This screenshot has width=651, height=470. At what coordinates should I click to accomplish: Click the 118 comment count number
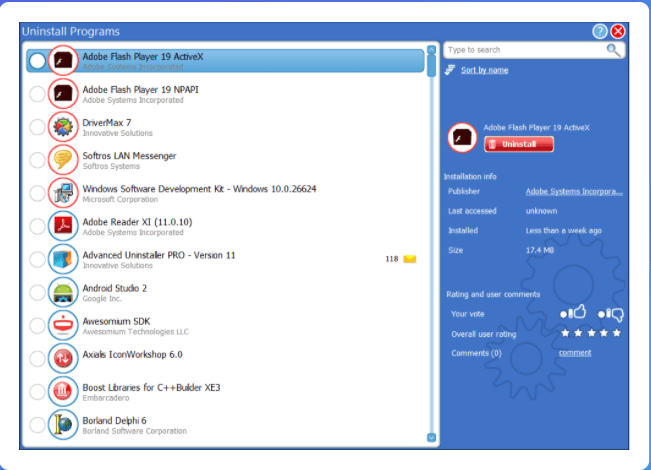[x=392, y=259]
